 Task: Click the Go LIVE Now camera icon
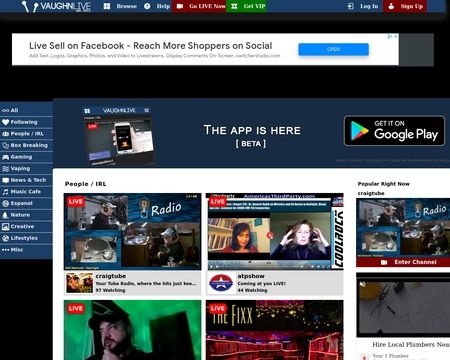[x=180, y=6]
